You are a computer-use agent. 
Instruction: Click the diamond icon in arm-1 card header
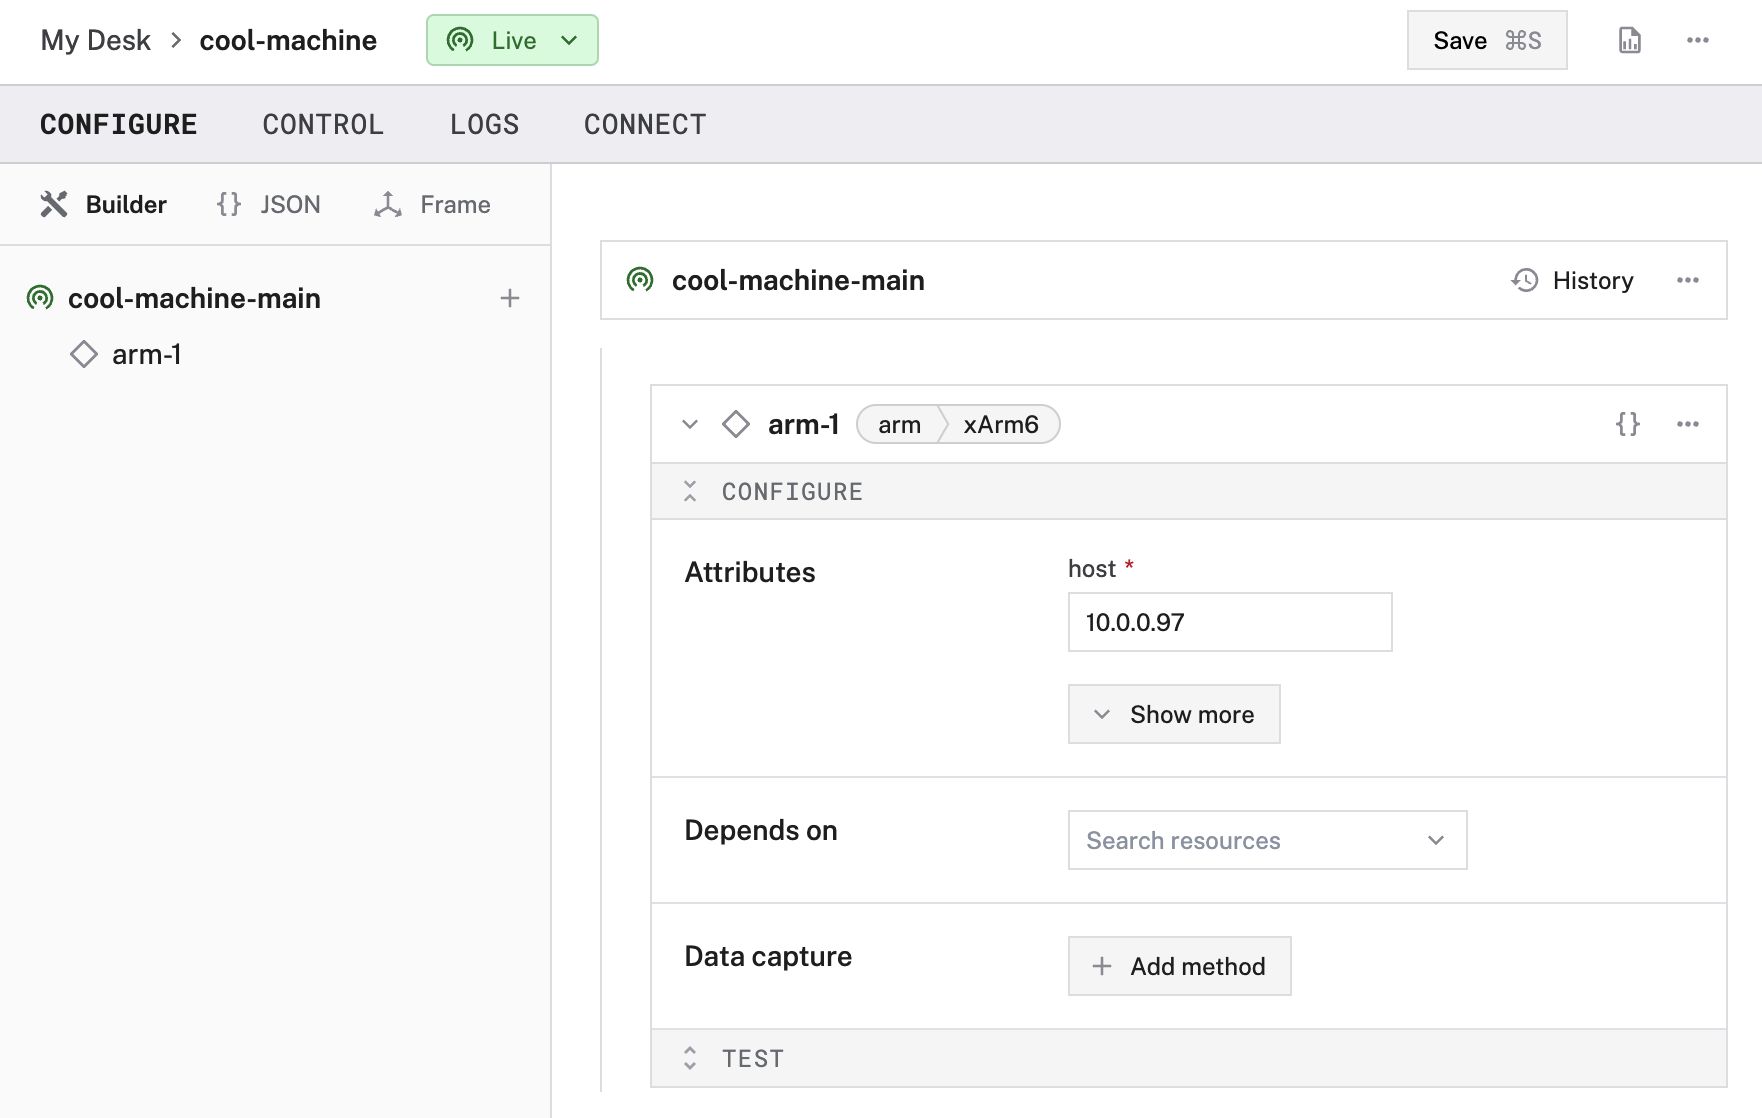pos(736,424)
